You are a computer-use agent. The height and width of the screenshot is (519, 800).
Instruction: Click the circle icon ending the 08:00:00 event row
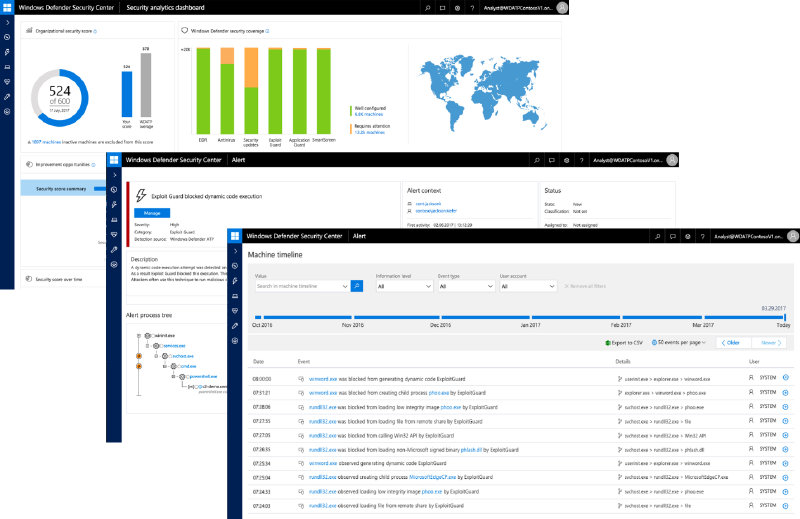[x=785, y=378]
